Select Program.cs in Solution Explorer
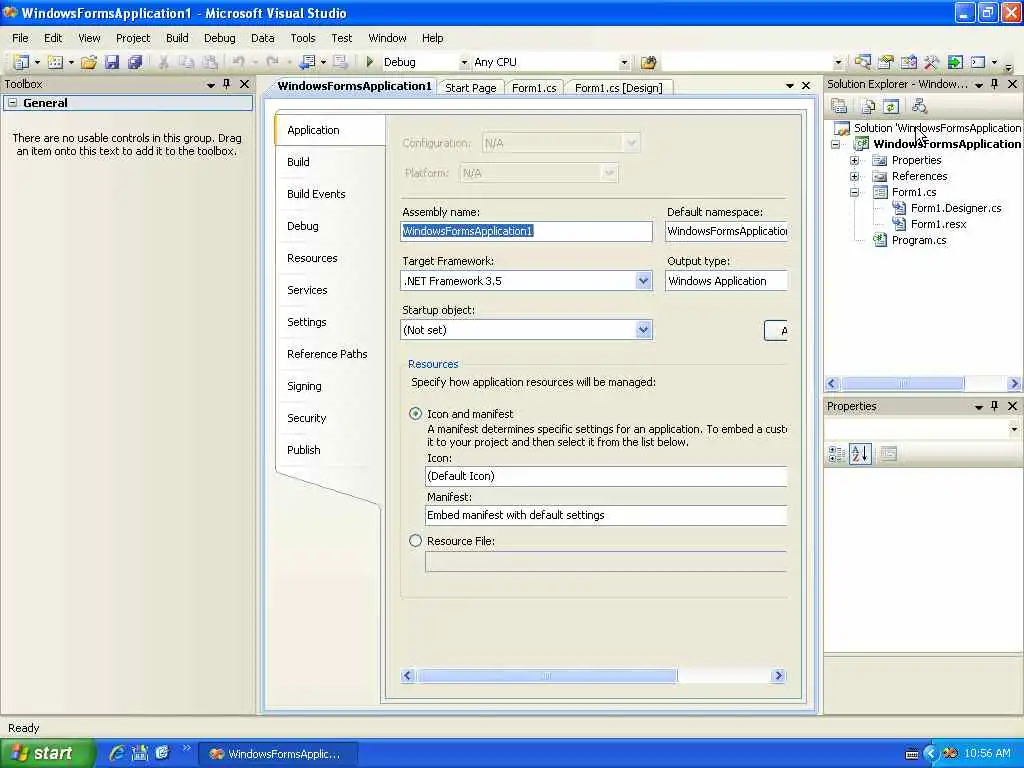This screenshot has height=768, width=1024. pyautogui.click(x=919, y=240)
